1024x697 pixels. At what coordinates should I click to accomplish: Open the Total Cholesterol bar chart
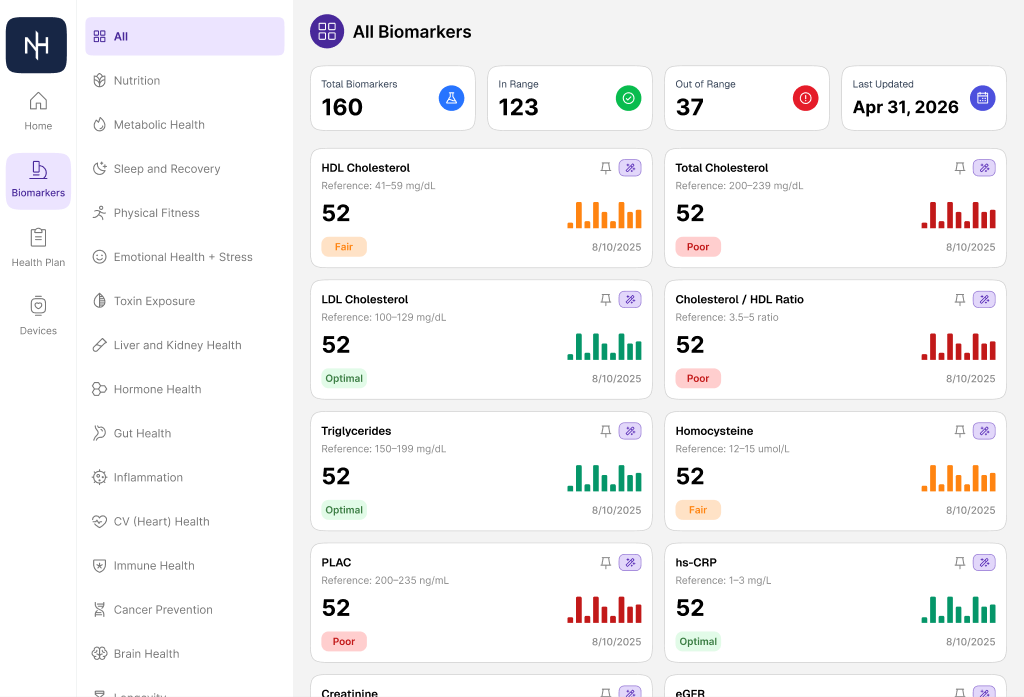[x=958, y=215]
